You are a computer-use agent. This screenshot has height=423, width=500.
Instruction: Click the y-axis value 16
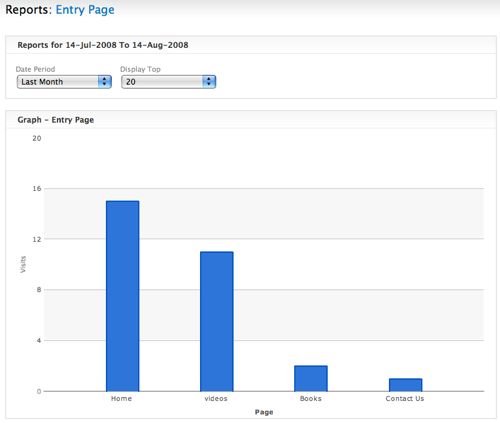click(37, 189)
